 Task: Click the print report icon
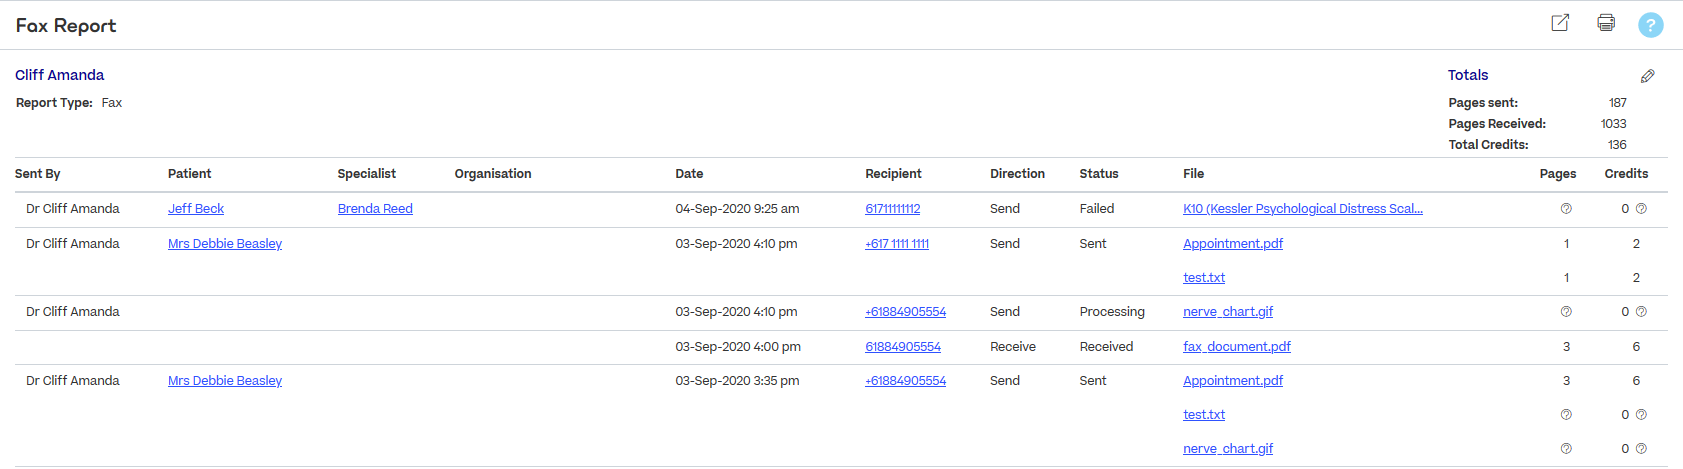[x=1606, y=23]
